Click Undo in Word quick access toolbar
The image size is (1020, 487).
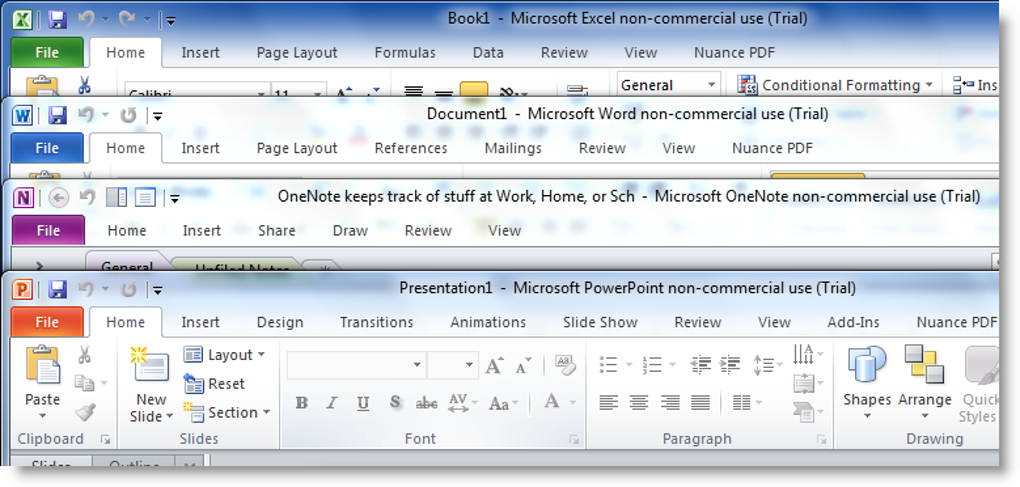click(x=86, y=115)
